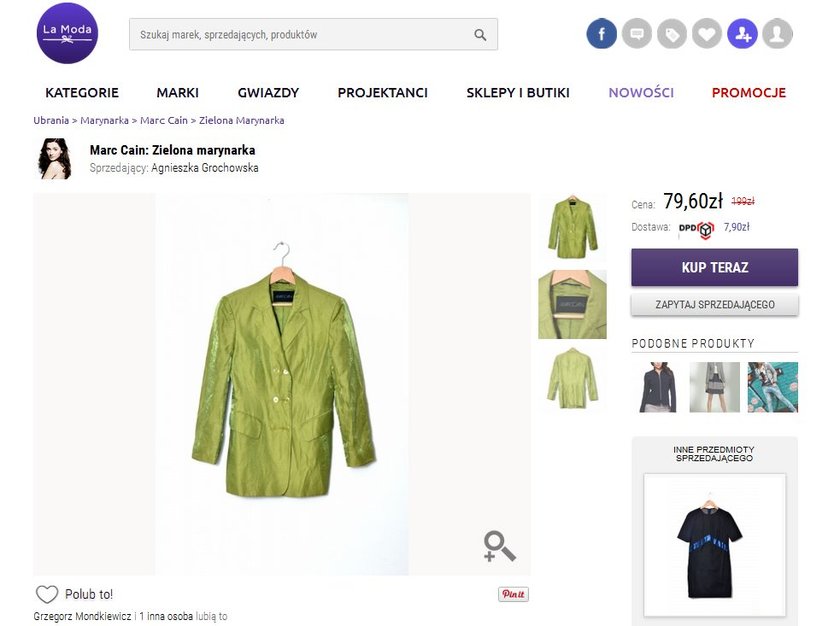Open the Nowości menu item

[x=641, y=92]
